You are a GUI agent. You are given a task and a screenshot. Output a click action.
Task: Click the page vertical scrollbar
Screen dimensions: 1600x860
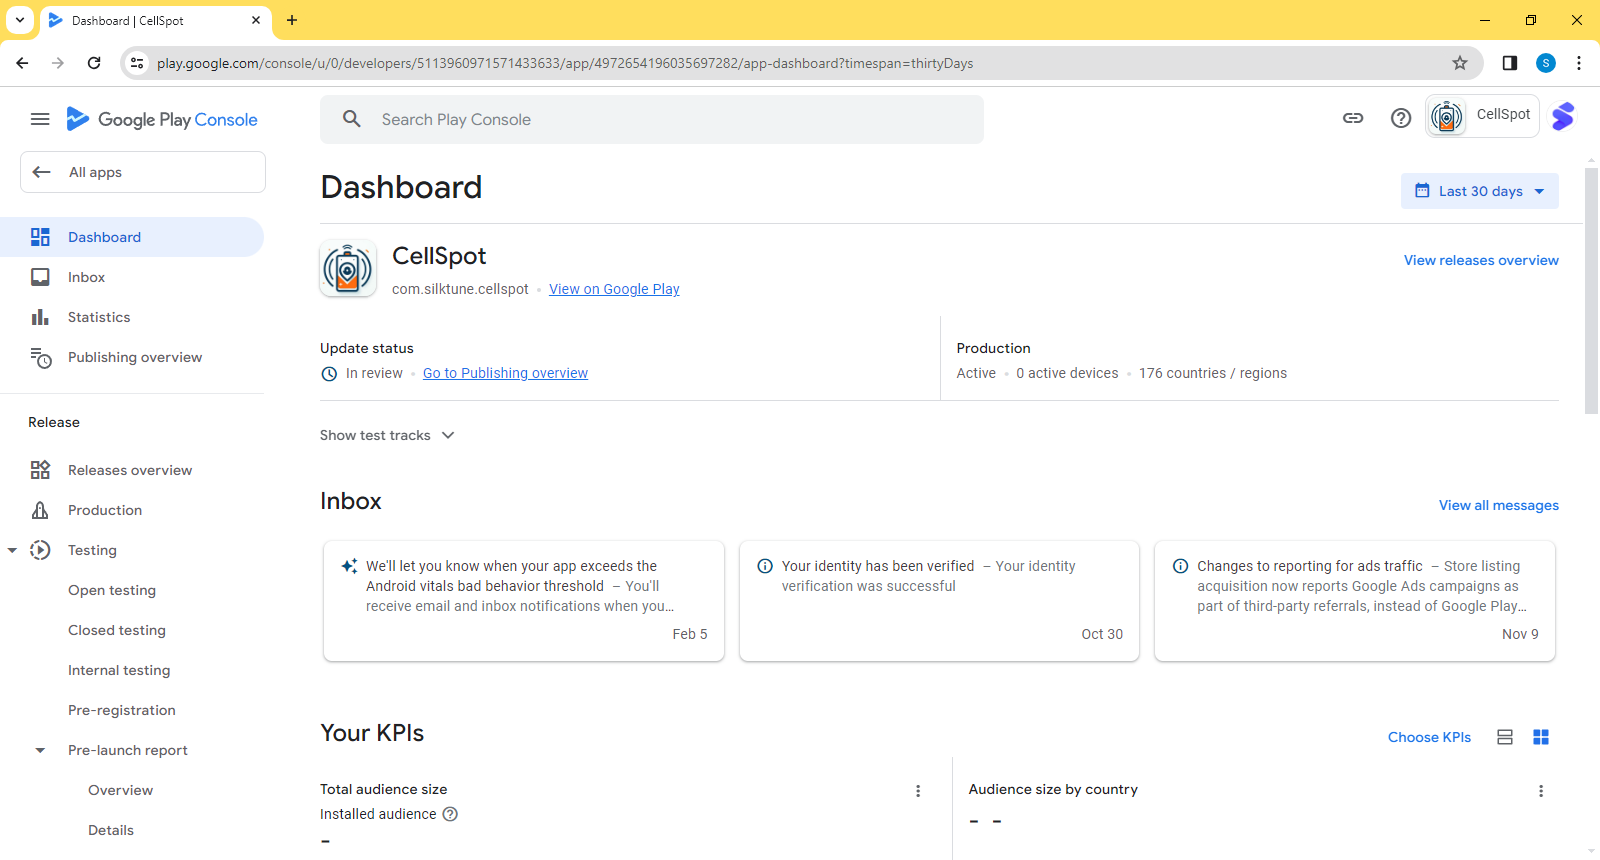pyautogui.click(x=1591, y=290)
